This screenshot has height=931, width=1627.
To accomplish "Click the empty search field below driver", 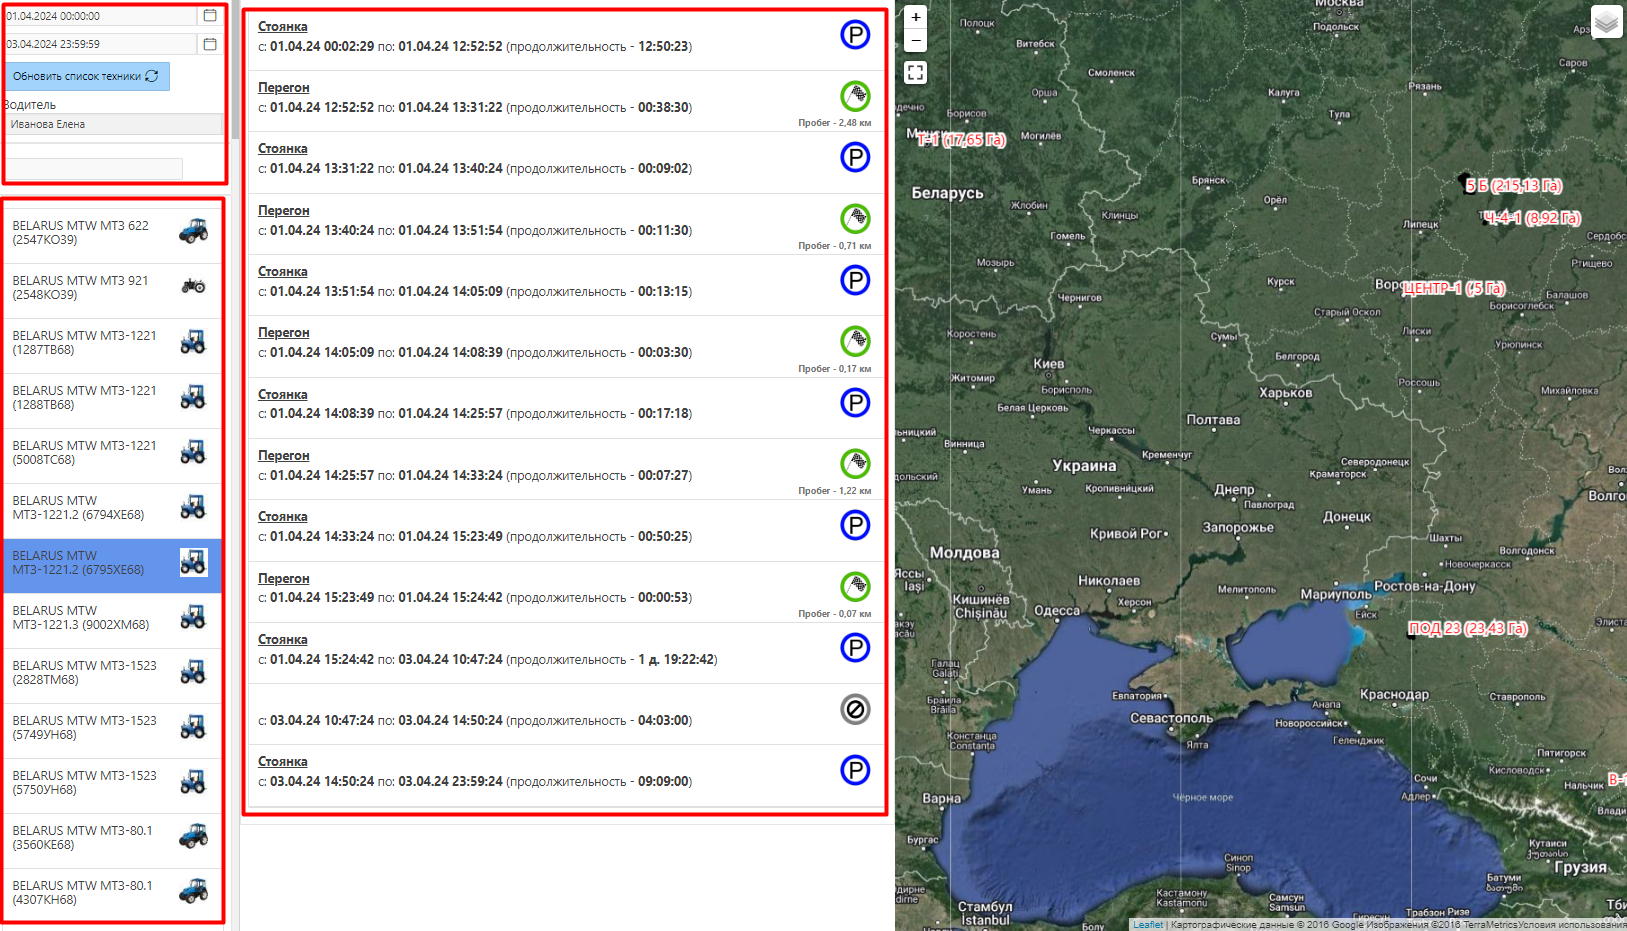I will 95,168.
